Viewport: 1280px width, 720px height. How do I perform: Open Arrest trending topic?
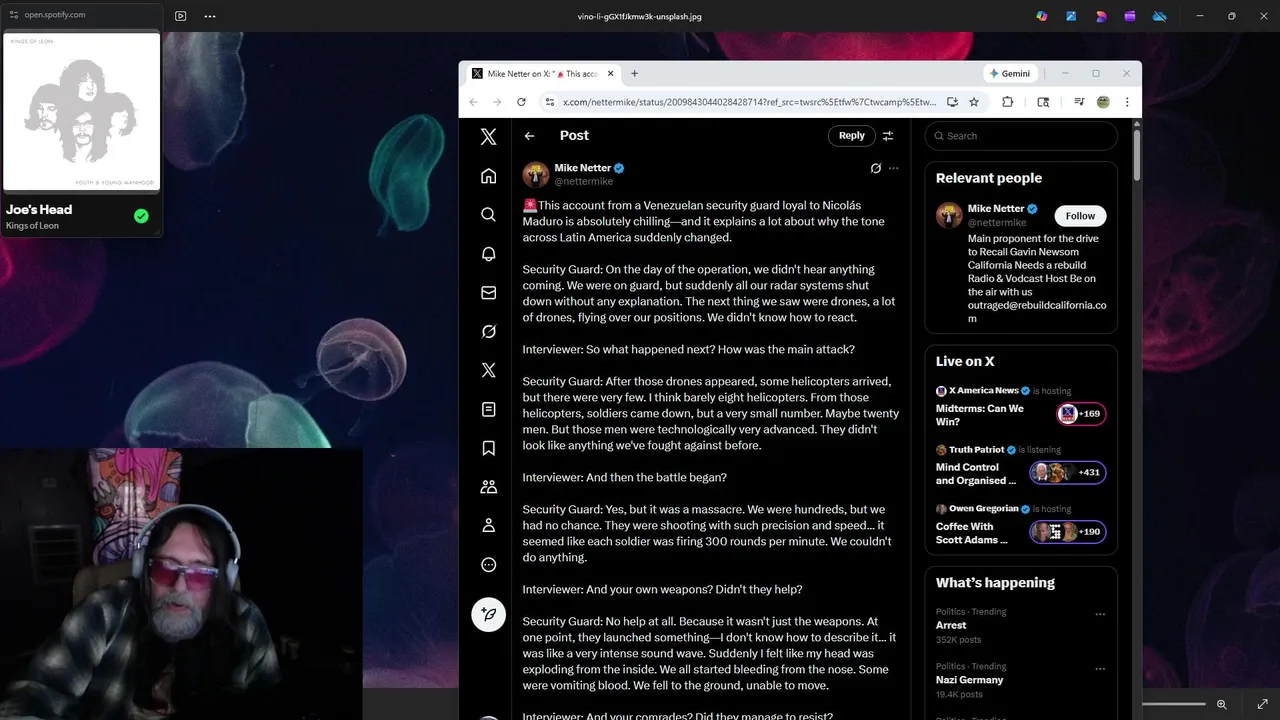click(x=951, y=625)
